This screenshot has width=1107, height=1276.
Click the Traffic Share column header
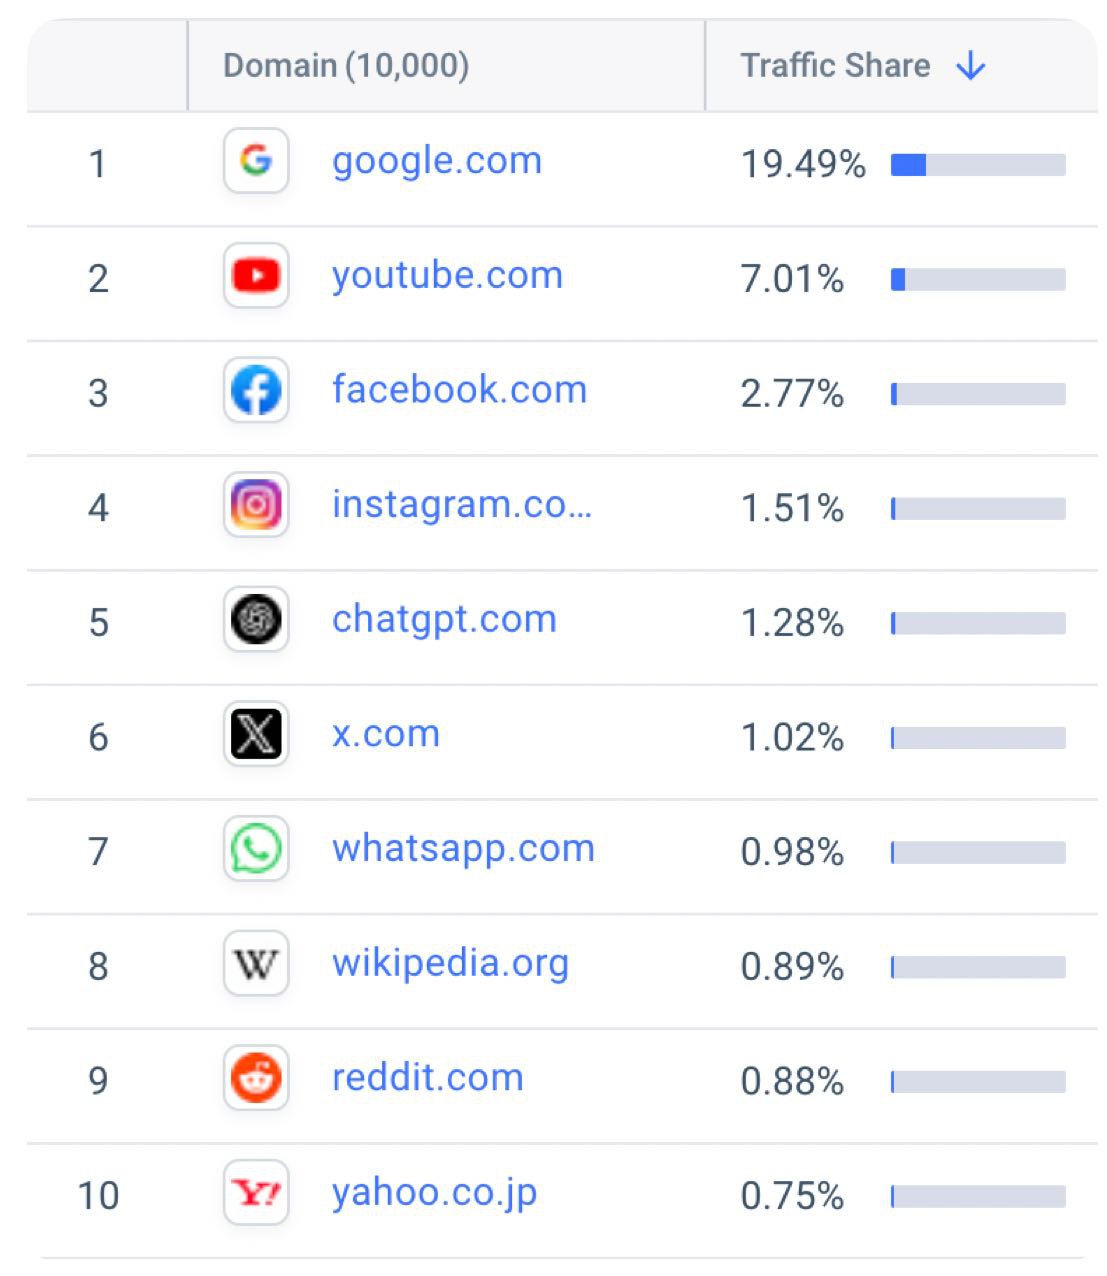click(x=835, y=66)
